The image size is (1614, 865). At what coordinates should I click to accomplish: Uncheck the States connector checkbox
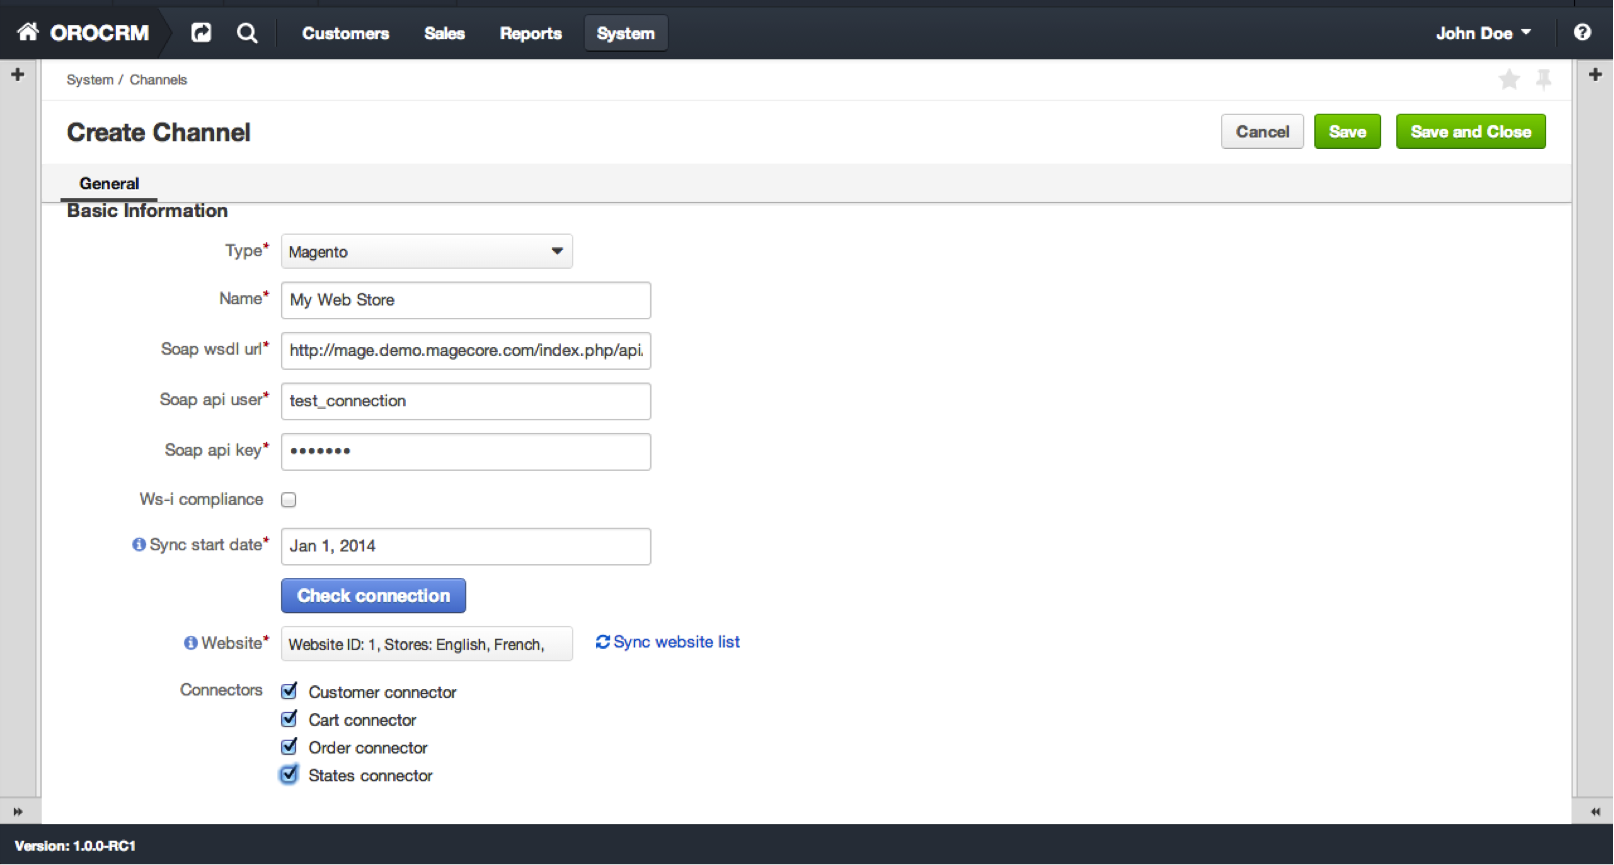[x=289, y=775]
